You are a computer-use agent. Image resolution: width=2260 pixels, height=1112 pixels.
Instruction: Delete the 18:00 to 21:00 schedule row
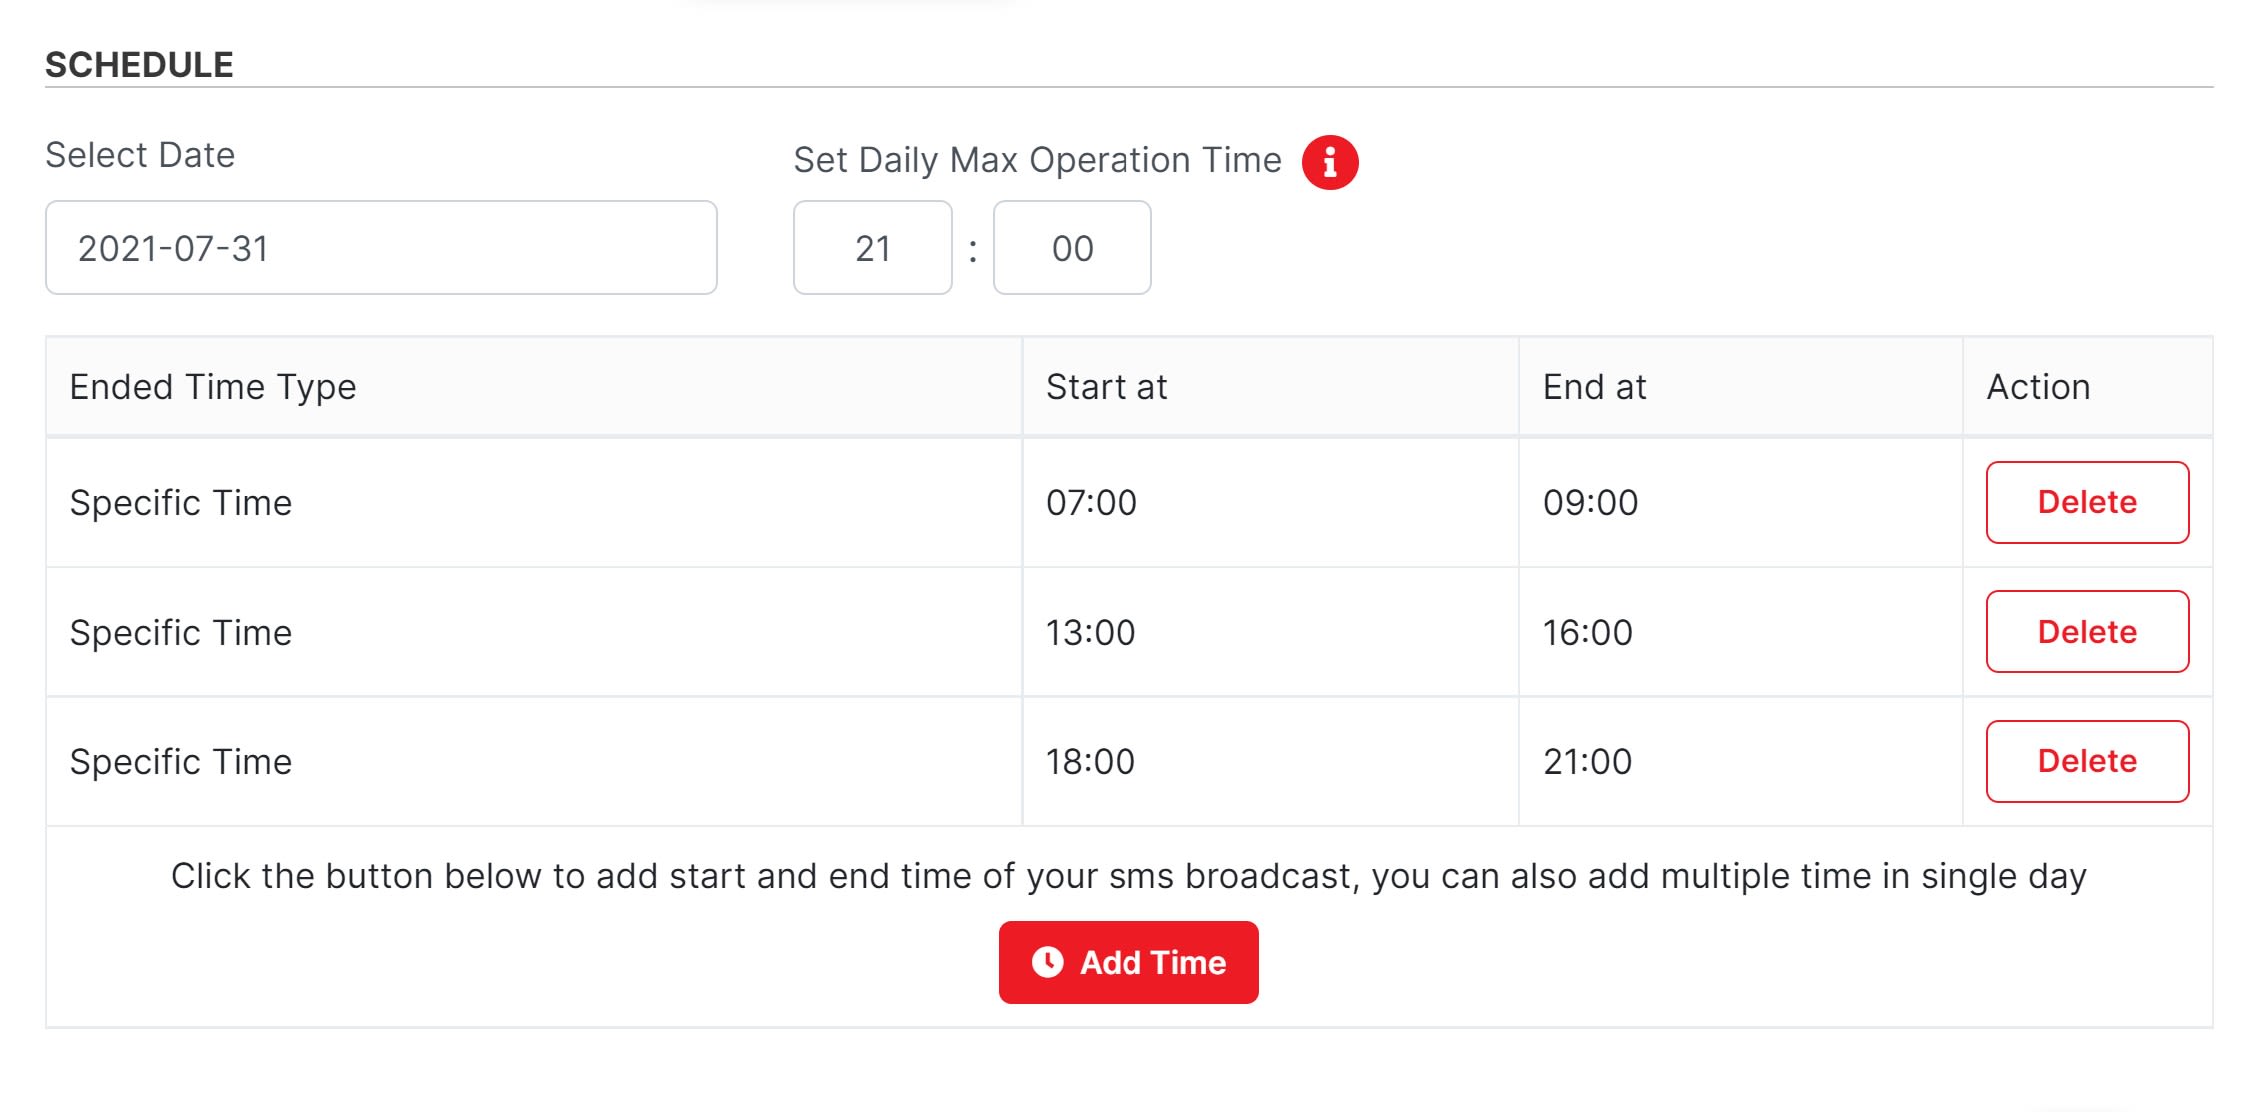[x=2087, y=761]
